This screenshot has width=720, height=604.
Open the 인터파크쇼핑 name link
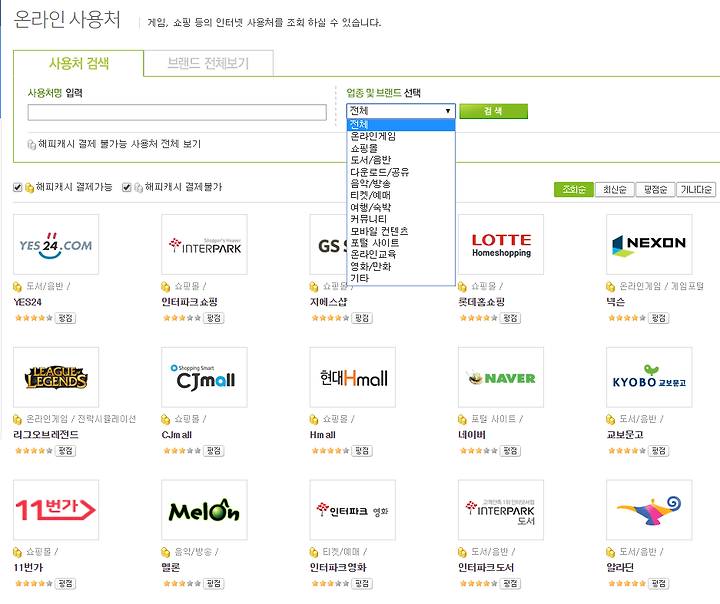(189, 302)
